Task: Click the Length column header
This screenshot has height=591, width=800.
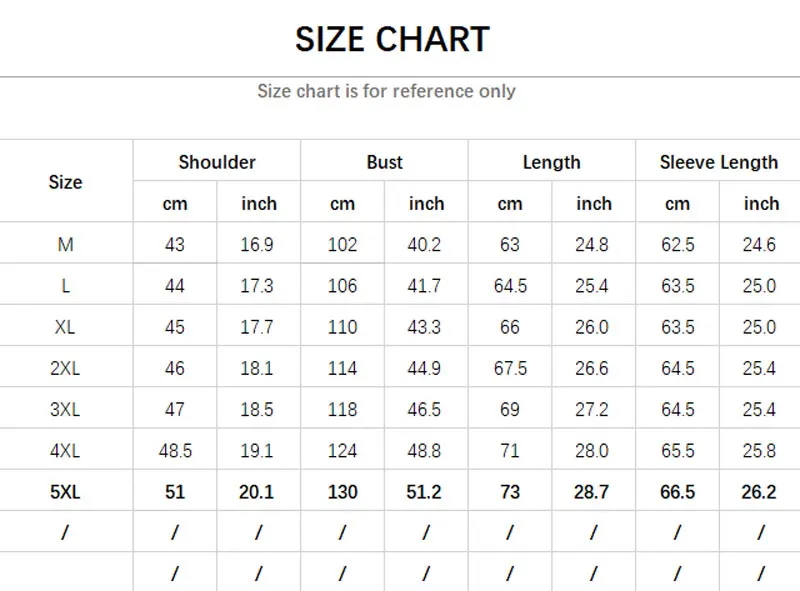Action: [551, 162]
